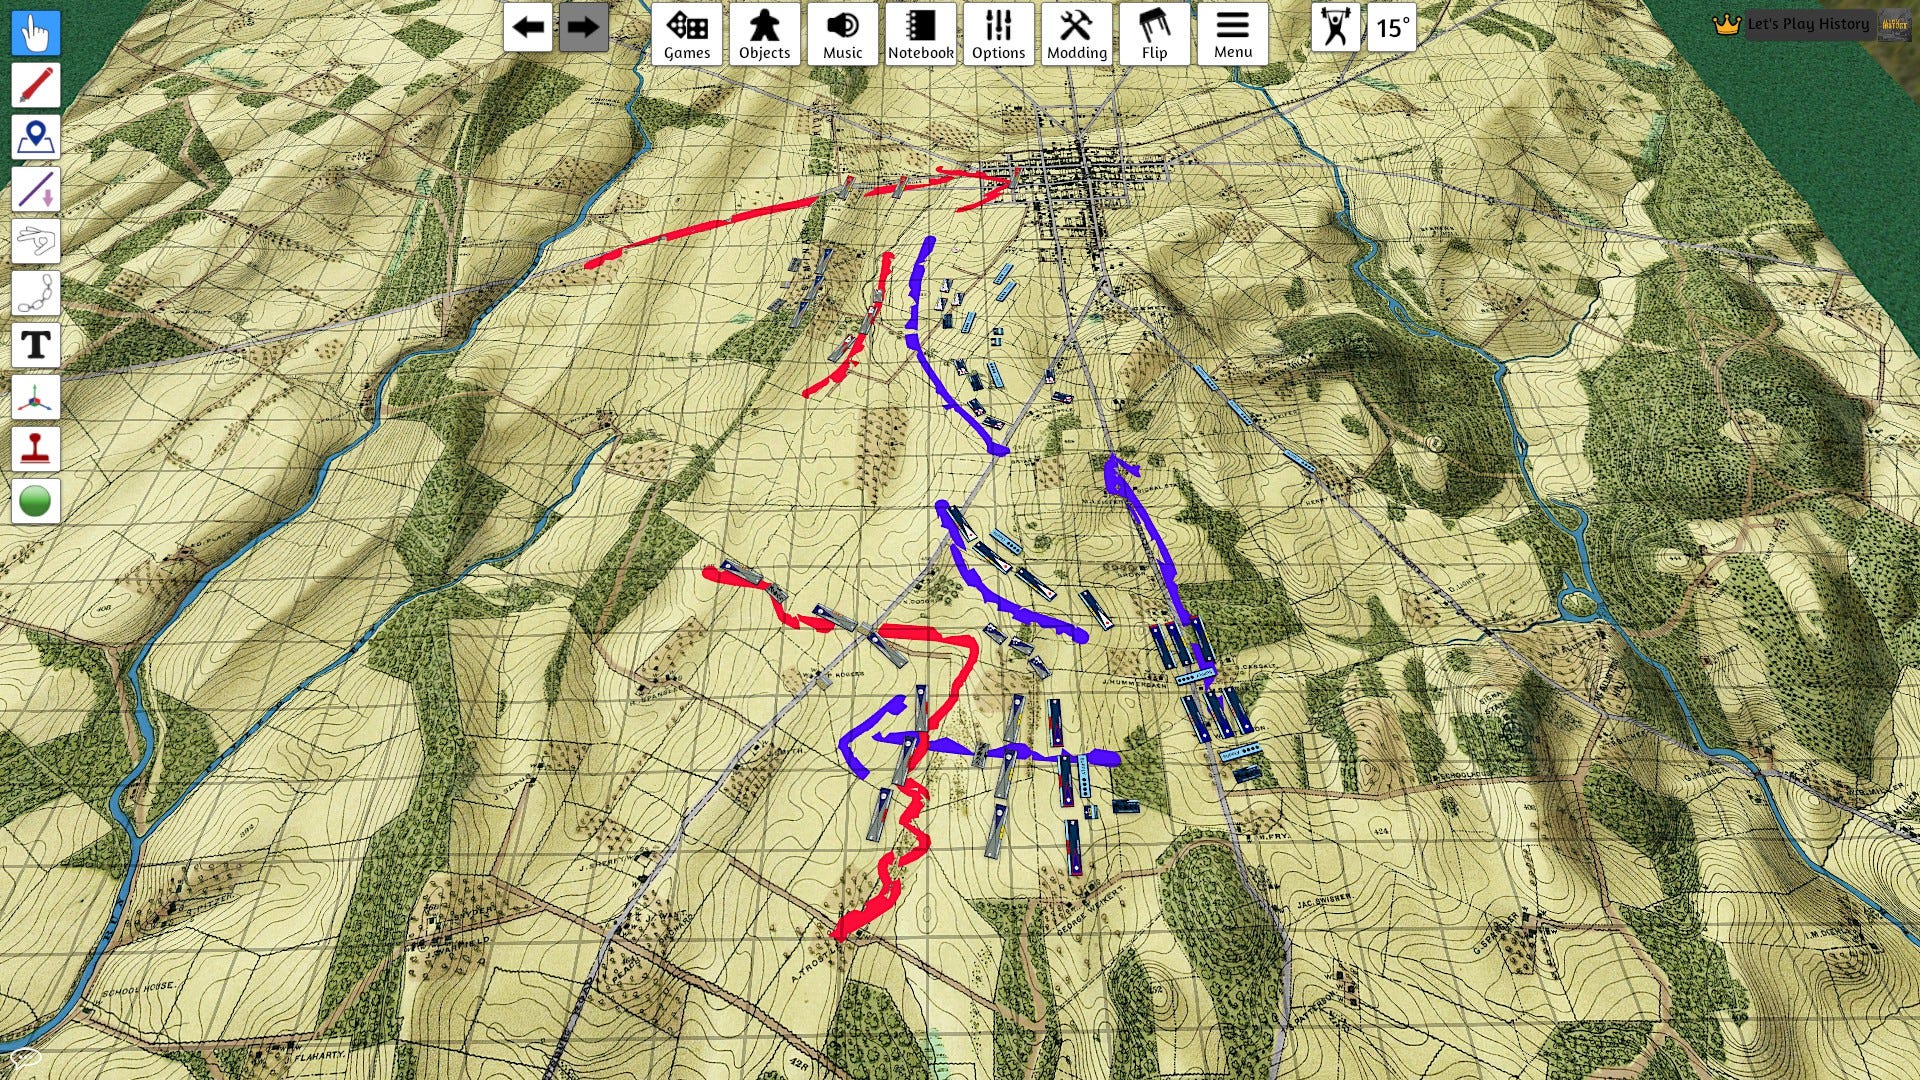Click the Redo right arrow button
The height and width of the screenshot is (1080, 1920).
click(x=583, y=28)
